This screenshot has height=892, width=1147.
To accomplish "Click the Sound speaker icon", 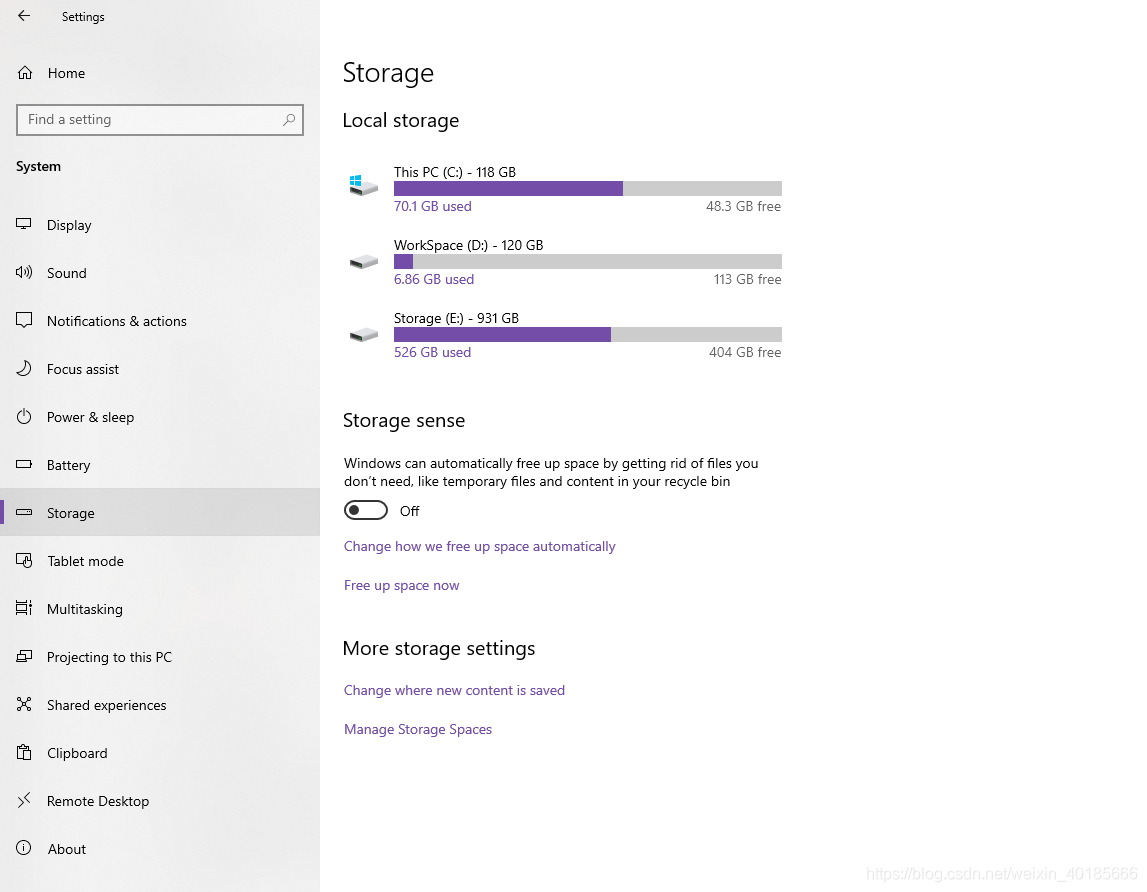I will [x=24, y=272].
